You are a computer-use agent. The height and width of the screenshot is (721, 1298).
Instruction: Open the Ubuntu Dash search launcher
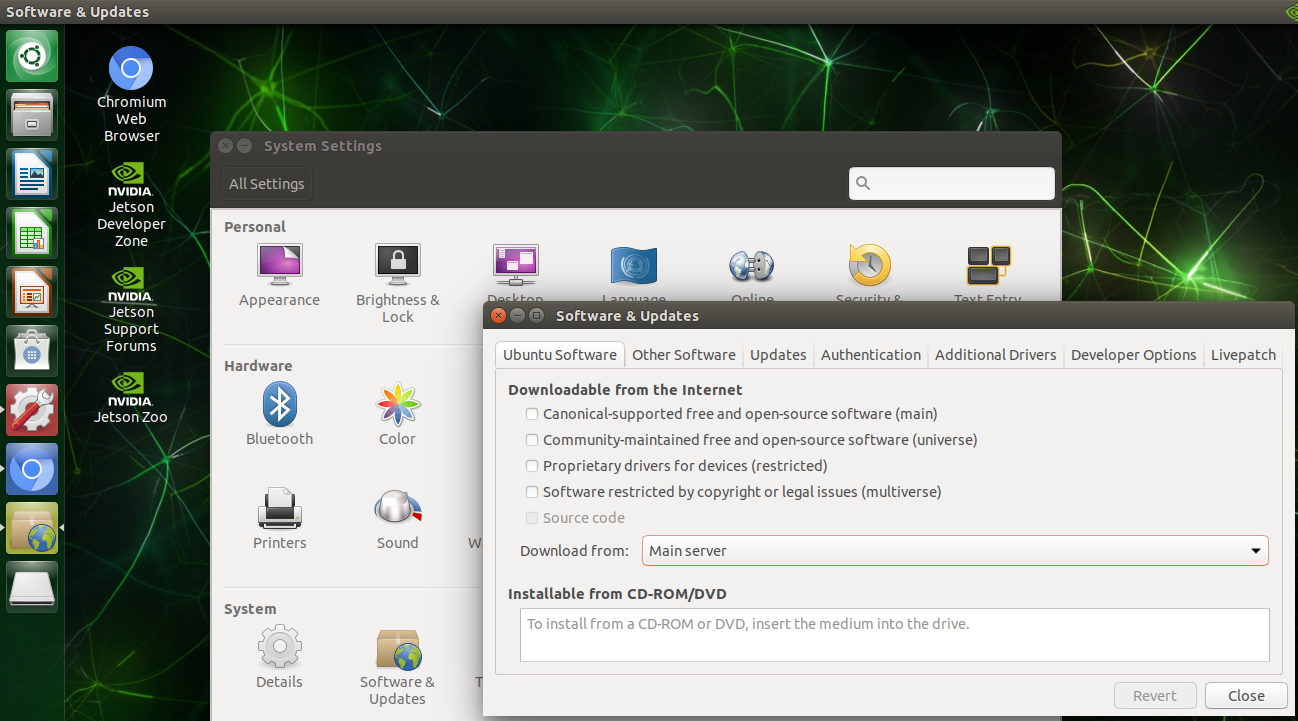coord(32,55)
